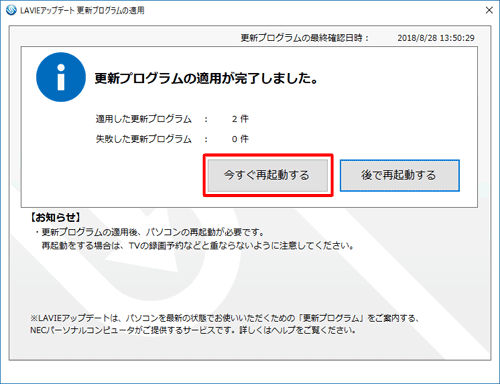
Task: Close the LAVIEアップデート window
Action: click(489, 10)
